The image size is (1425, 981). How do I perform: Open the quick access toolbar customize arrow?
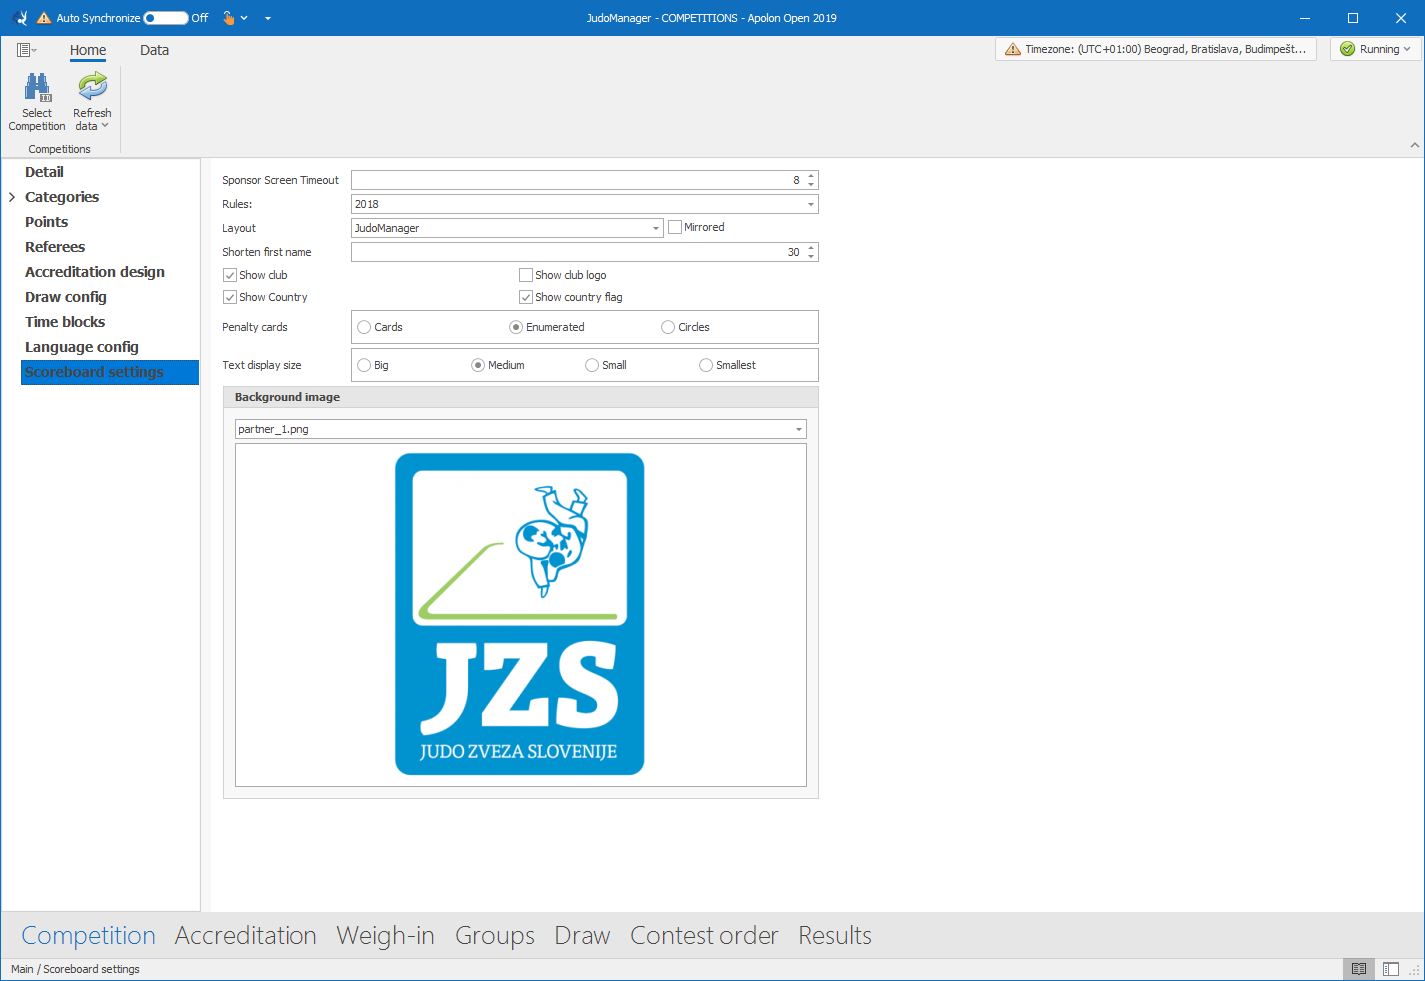pyautogui.click(x=268, y=18)
